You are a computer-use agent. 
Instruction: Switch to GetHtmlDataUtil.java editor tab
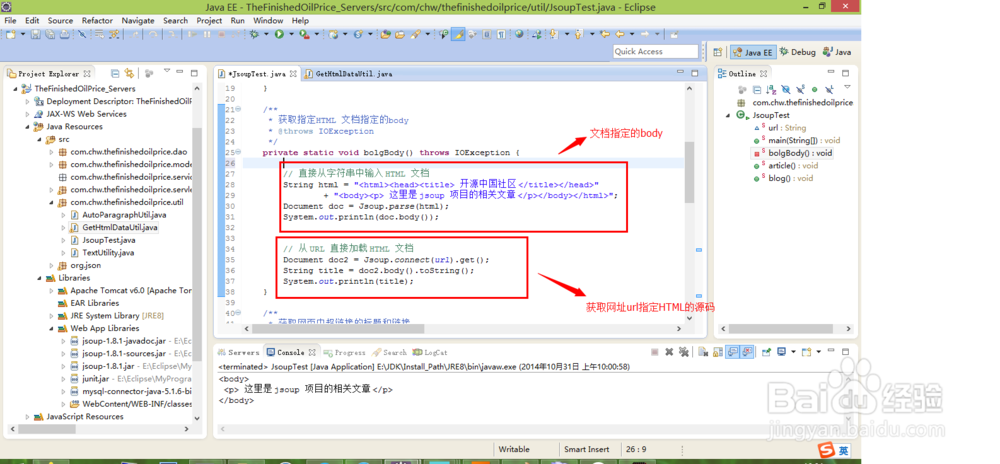coord(348,74)
